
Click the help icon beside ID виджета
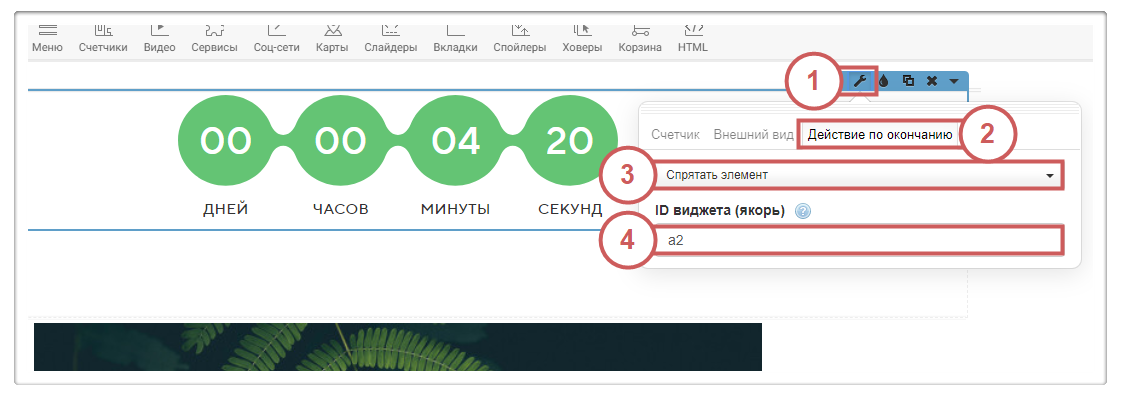coord(803,211)
